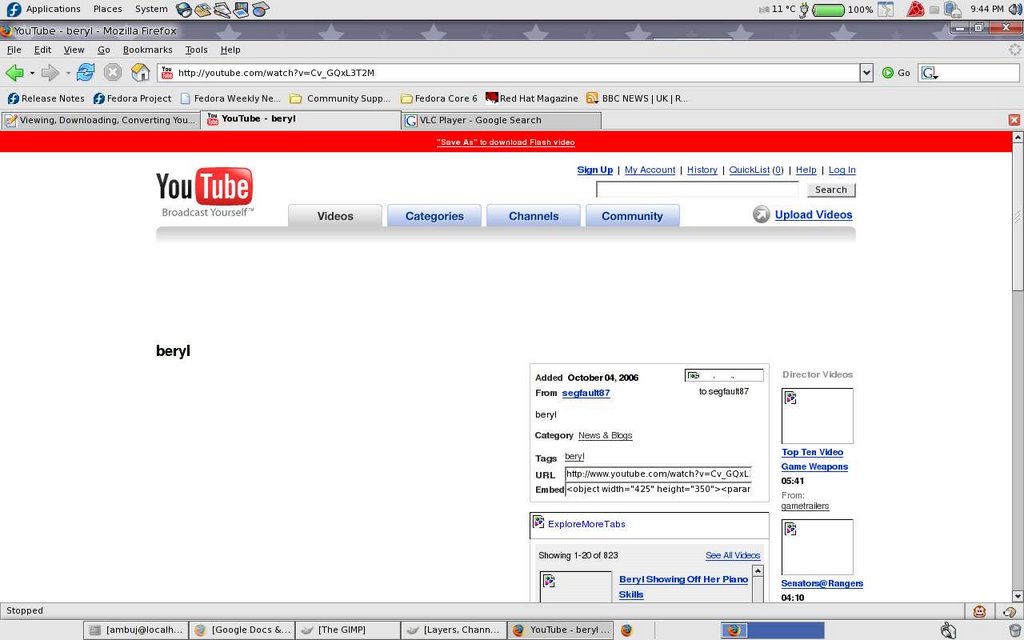
Task: Click the Upload Videos arrow icon
Action: [x=761, y=214]
